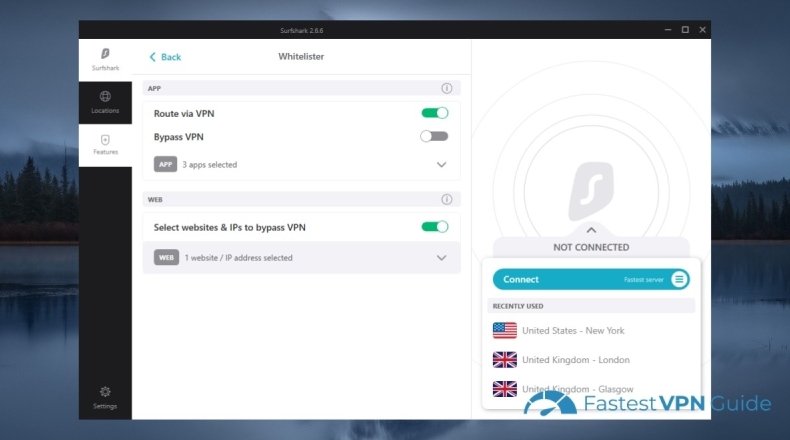Turn off Select websites & IPs toggle
Screen dimensions: 790x440
click(x=435, y=227)
